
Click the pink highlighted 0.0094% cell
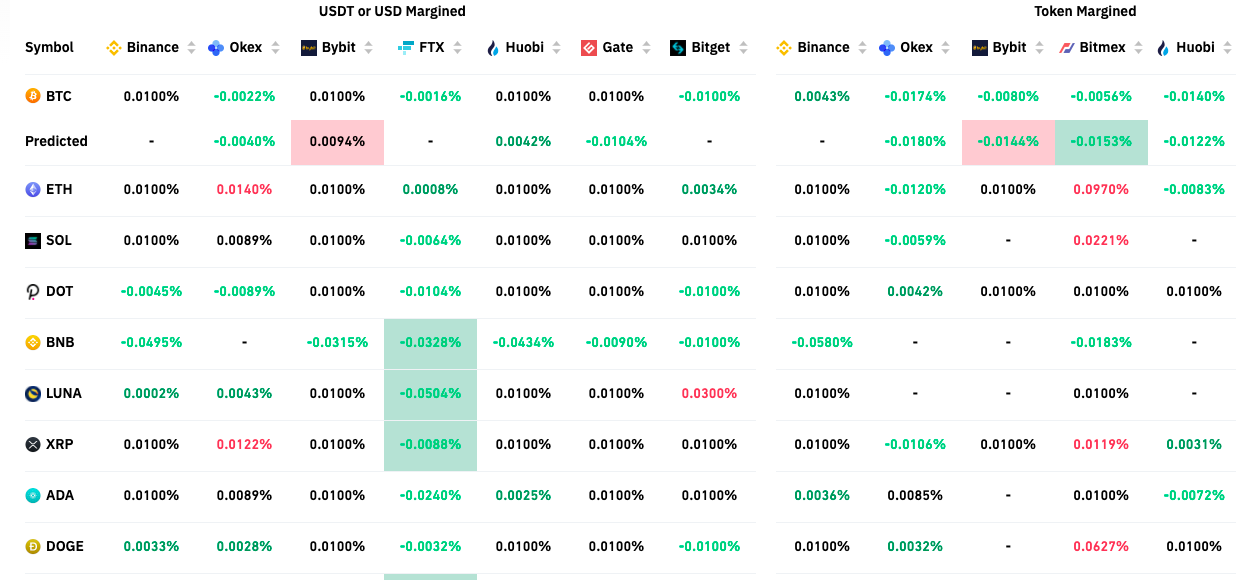click(x=337, y=141)
